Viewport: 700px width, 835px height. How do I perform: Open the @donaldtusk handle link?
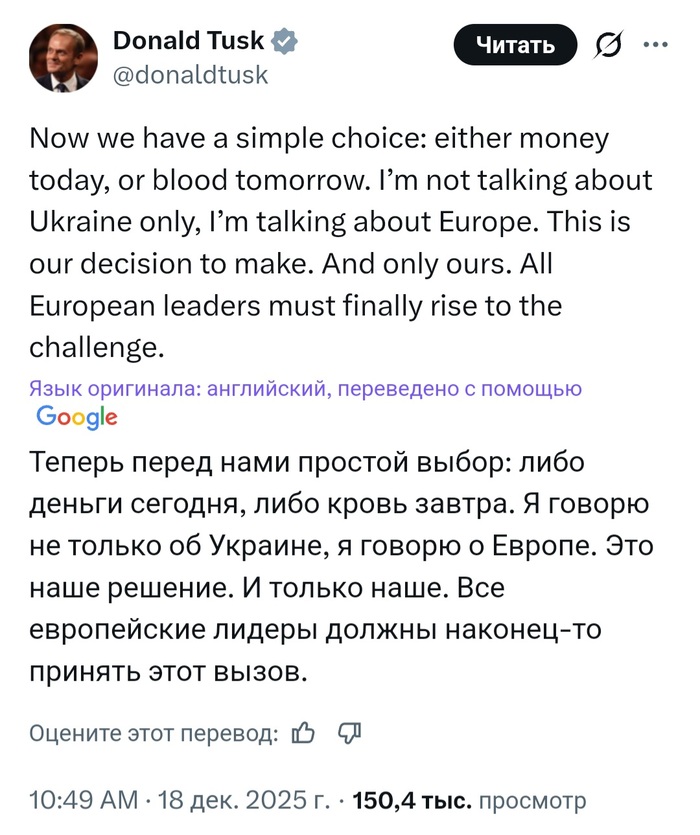point(190,74)
